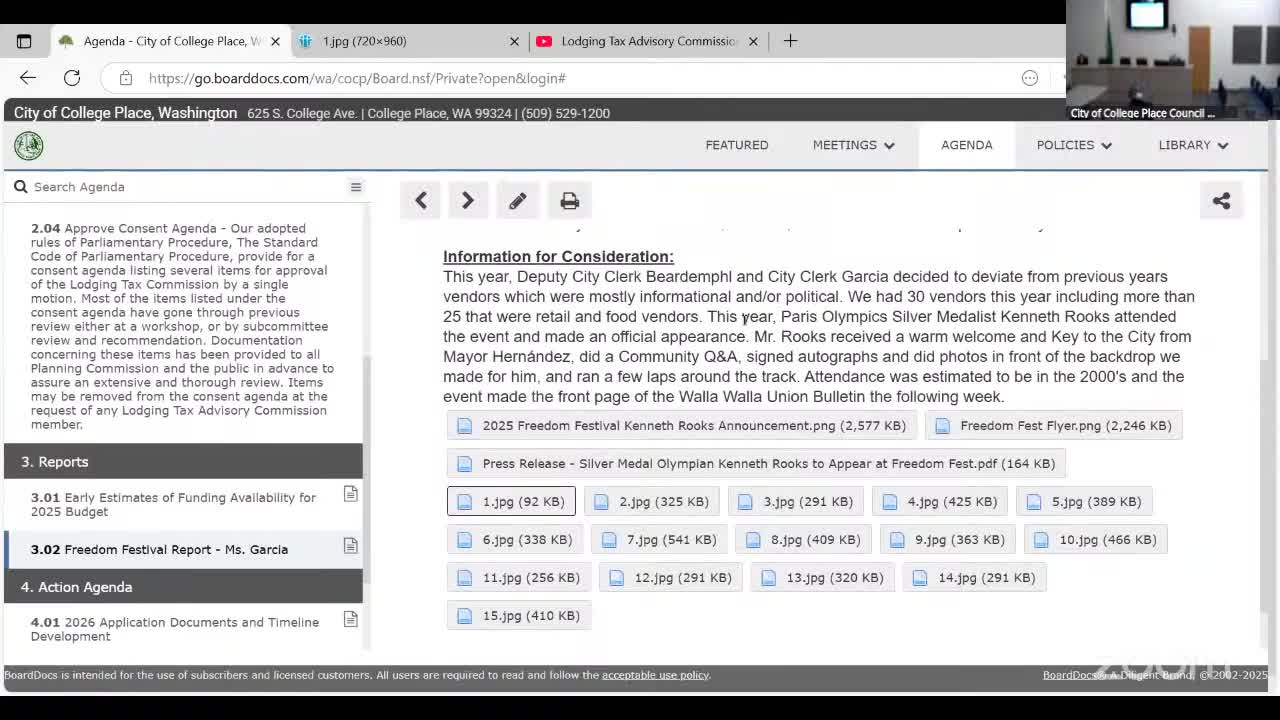This screenshot has width=1280, height=720.
Task: Switch to the 1.jpg browser tab
Action: [x=408, y=41]
